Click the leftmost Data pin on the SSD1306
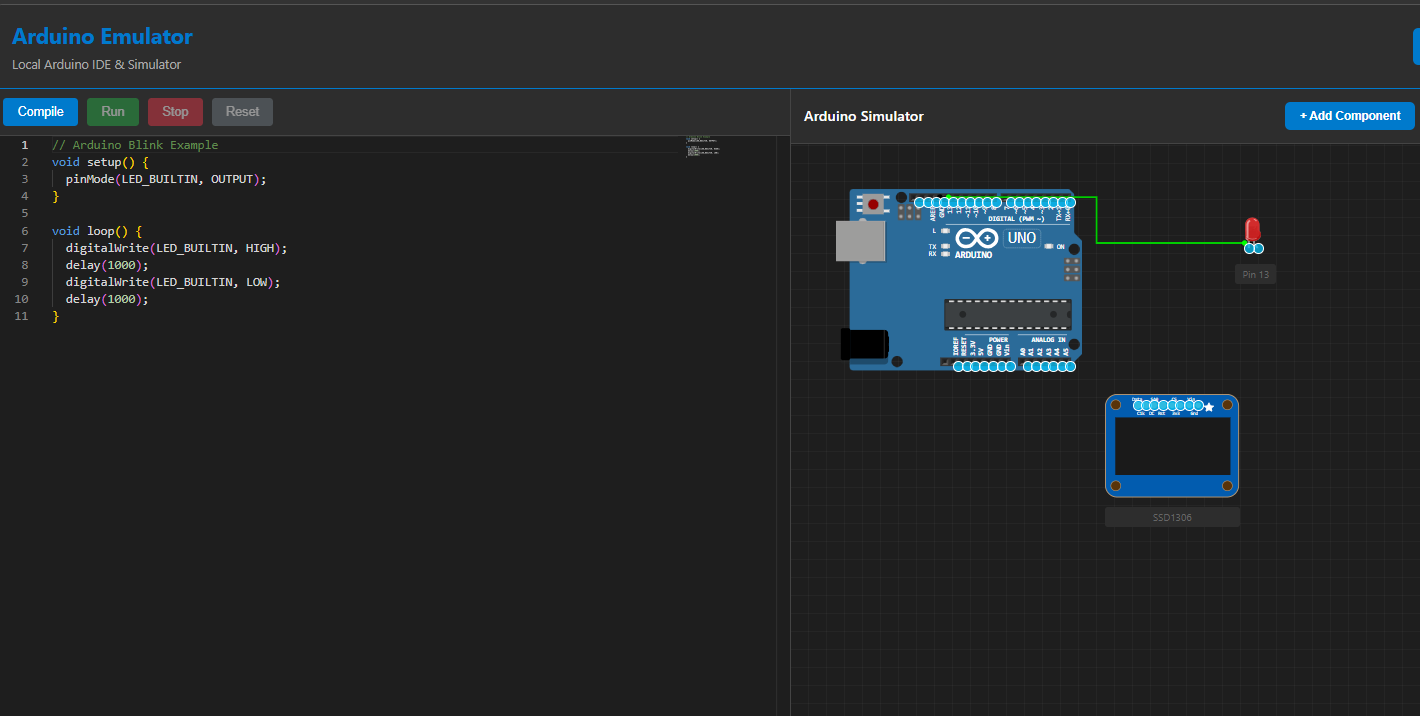Image resolution: width=1420 pixels, height=716 pixels. [1137, 405]
